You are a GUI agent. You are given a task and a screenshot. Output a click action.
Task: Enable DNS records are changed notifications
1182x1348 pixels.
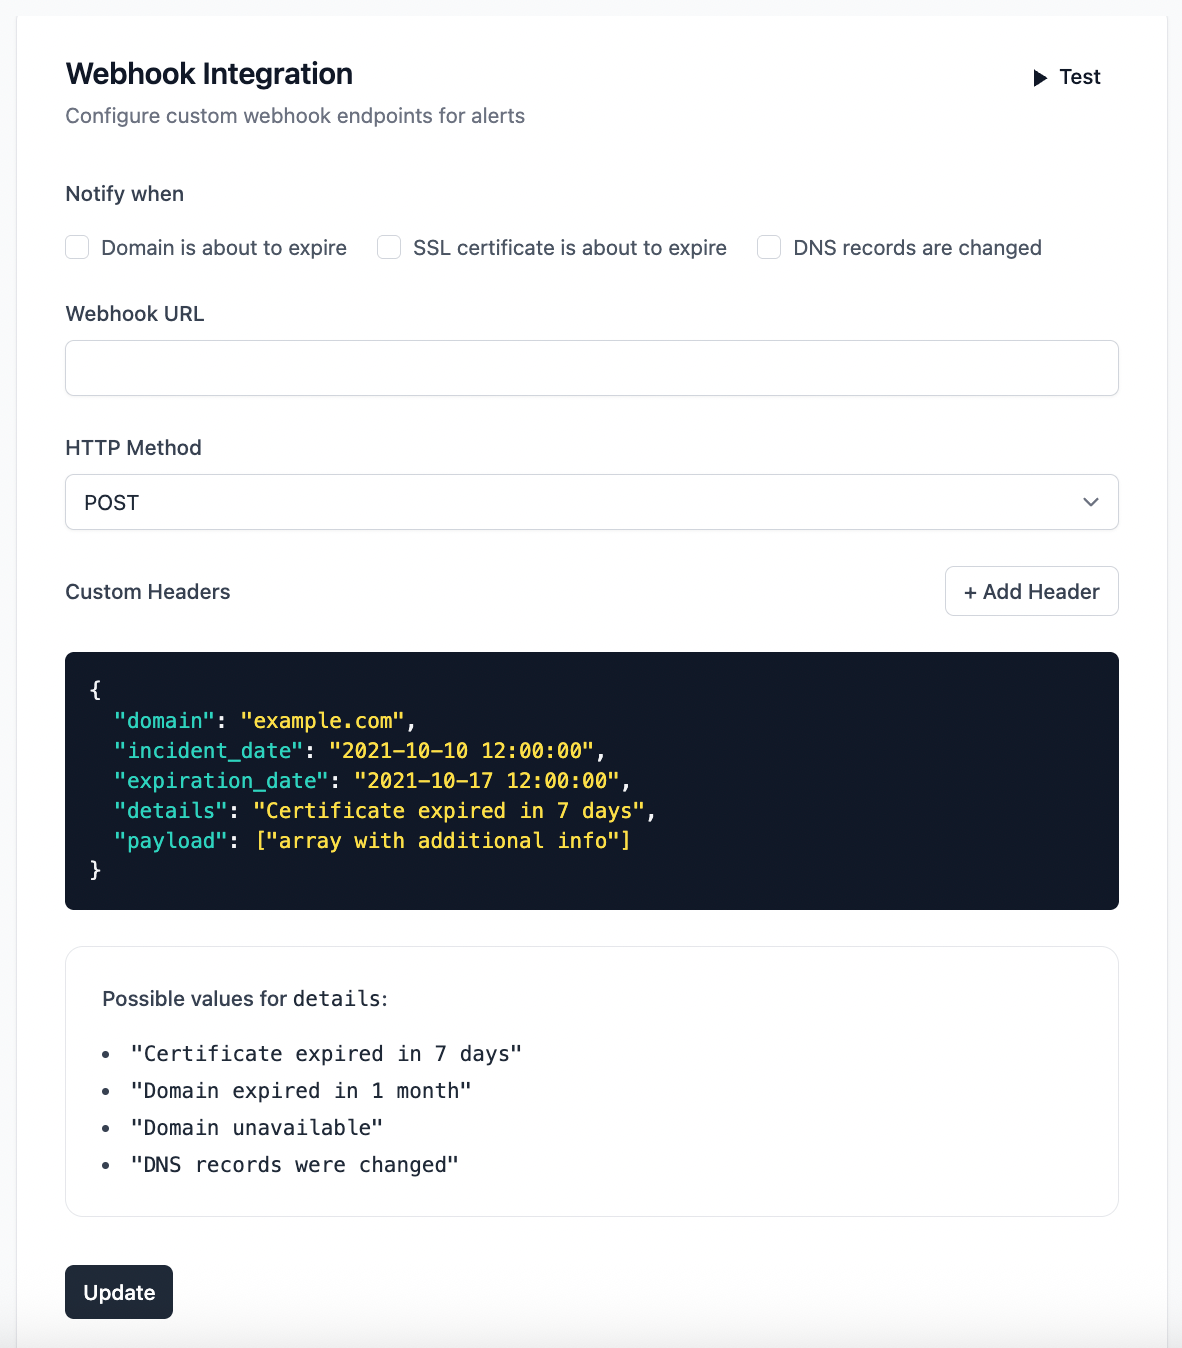pos(768,247)
